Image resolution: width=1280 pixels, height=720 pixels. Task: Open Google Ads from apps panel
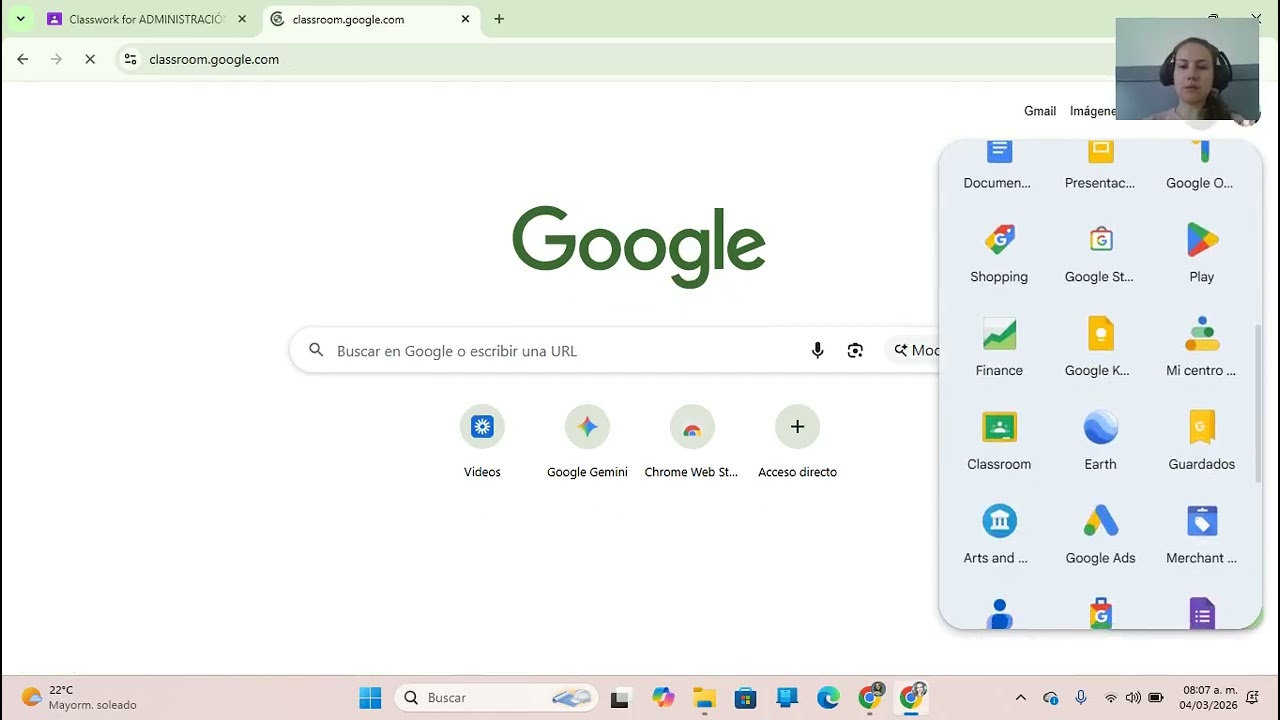tap(1100, 535)
